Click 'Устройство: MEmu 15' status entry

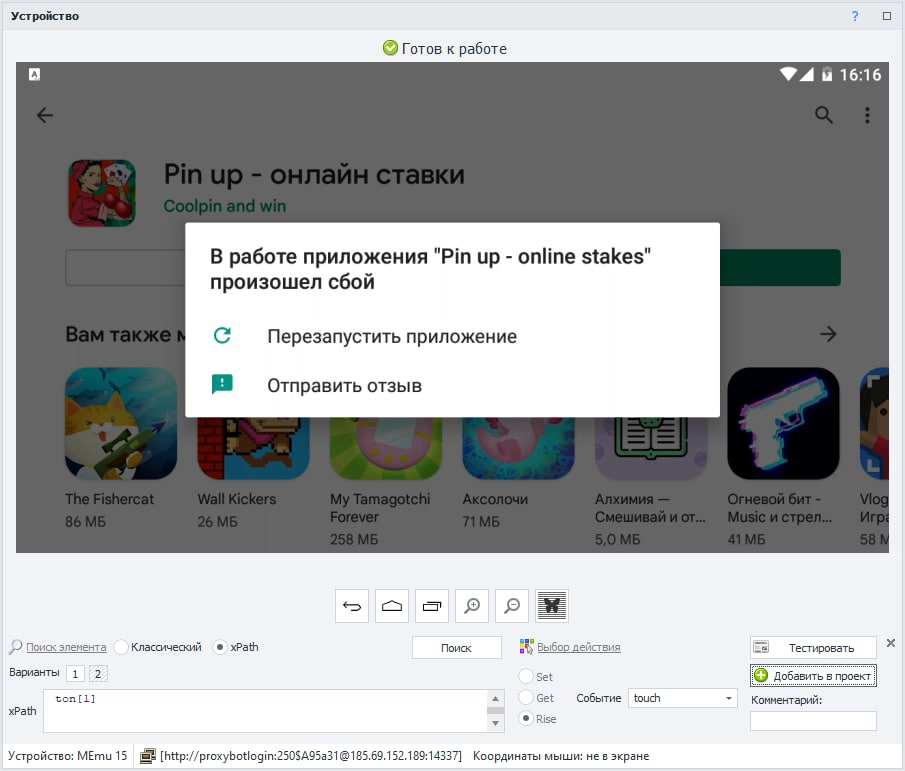coord(68,756)
